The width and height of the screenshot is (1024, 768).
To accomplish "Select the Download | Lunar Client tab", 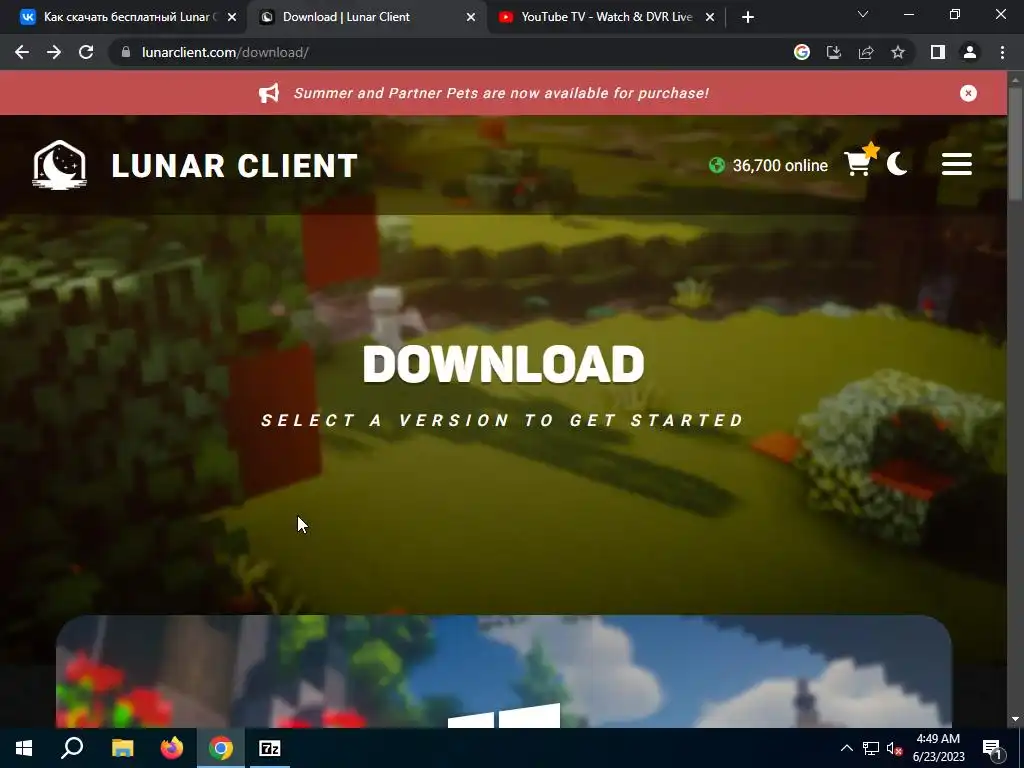I will 366,17.
